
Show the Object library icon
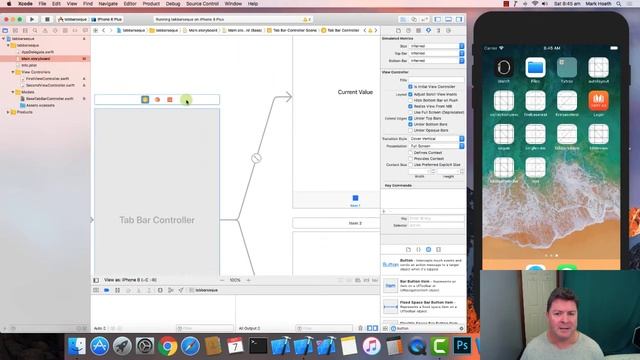click(x=428, y=249)
